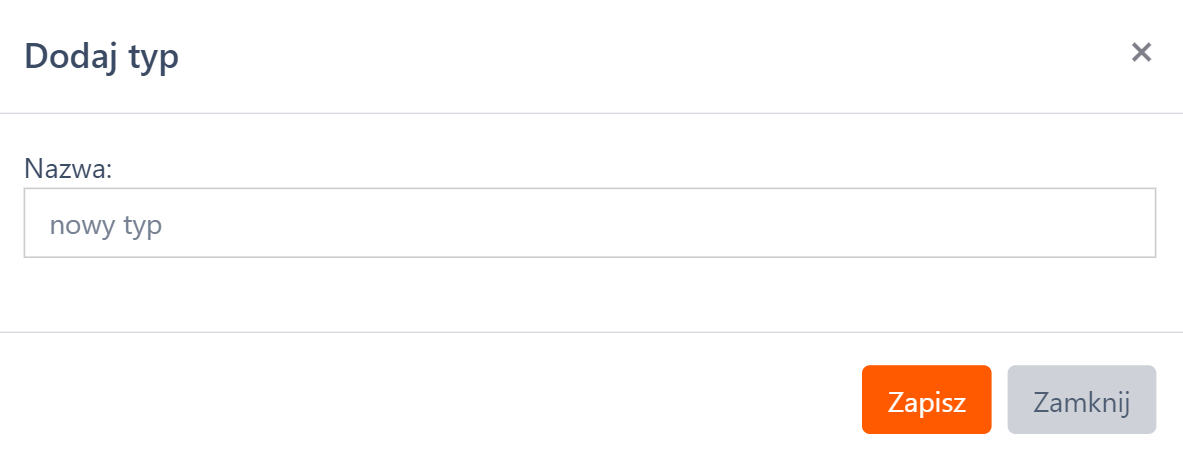Cancel adding type with Zamknij button
1183x462 pixels.
1081,400
